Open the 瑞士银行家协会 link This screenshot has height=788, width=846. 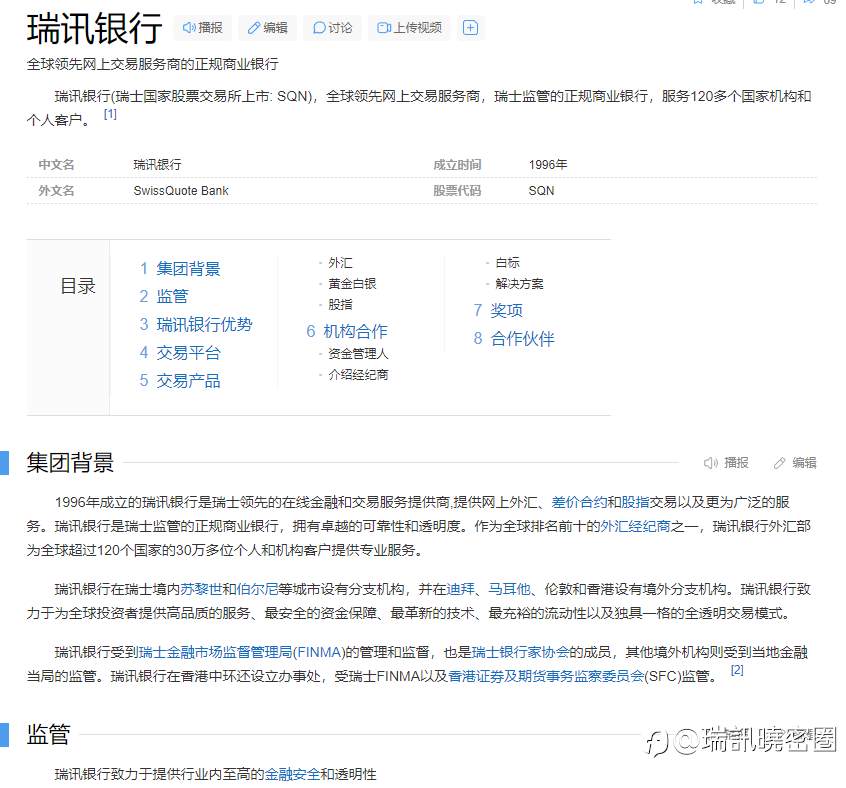click(x=520, y=653)
